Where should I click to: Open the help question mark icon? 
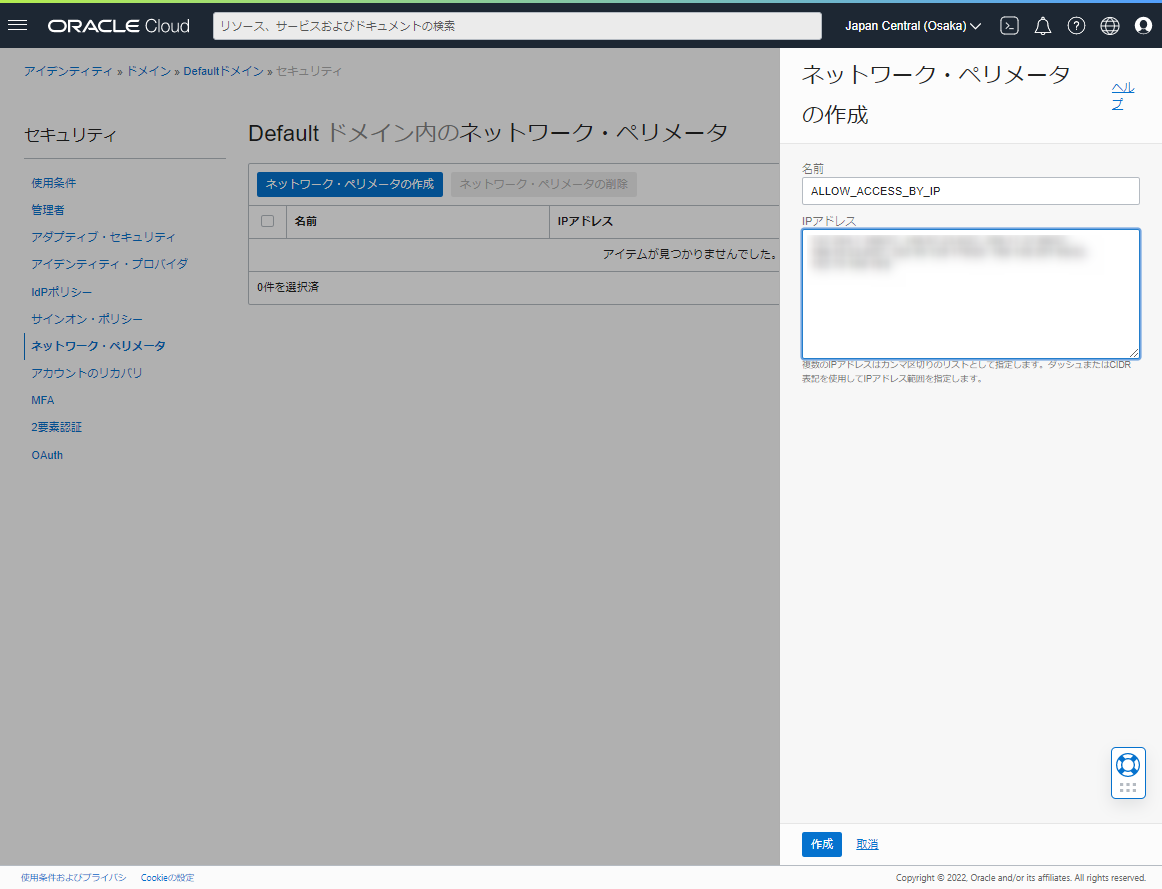click(x=1076, y=26)
